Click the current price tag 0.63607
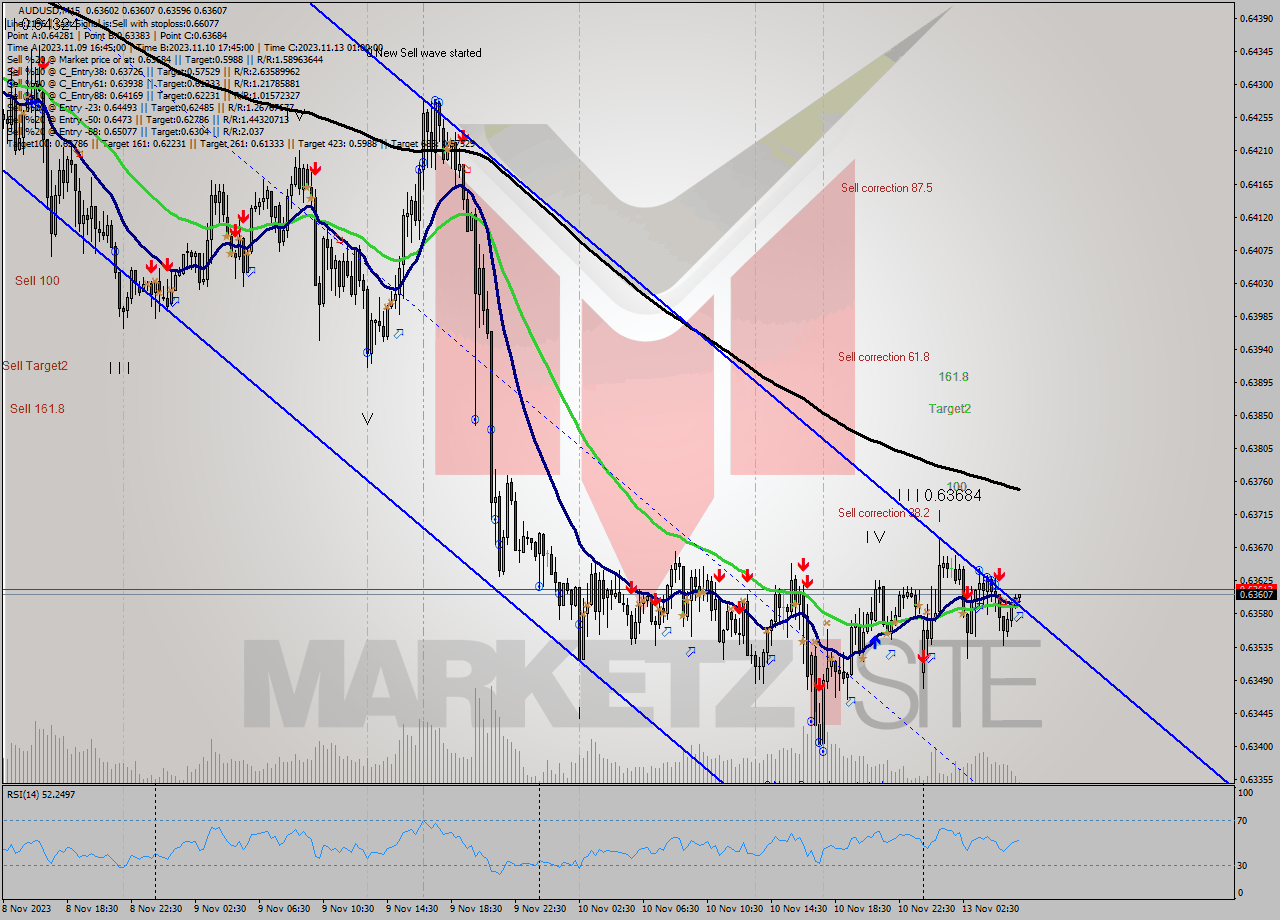 (1256, 594)
